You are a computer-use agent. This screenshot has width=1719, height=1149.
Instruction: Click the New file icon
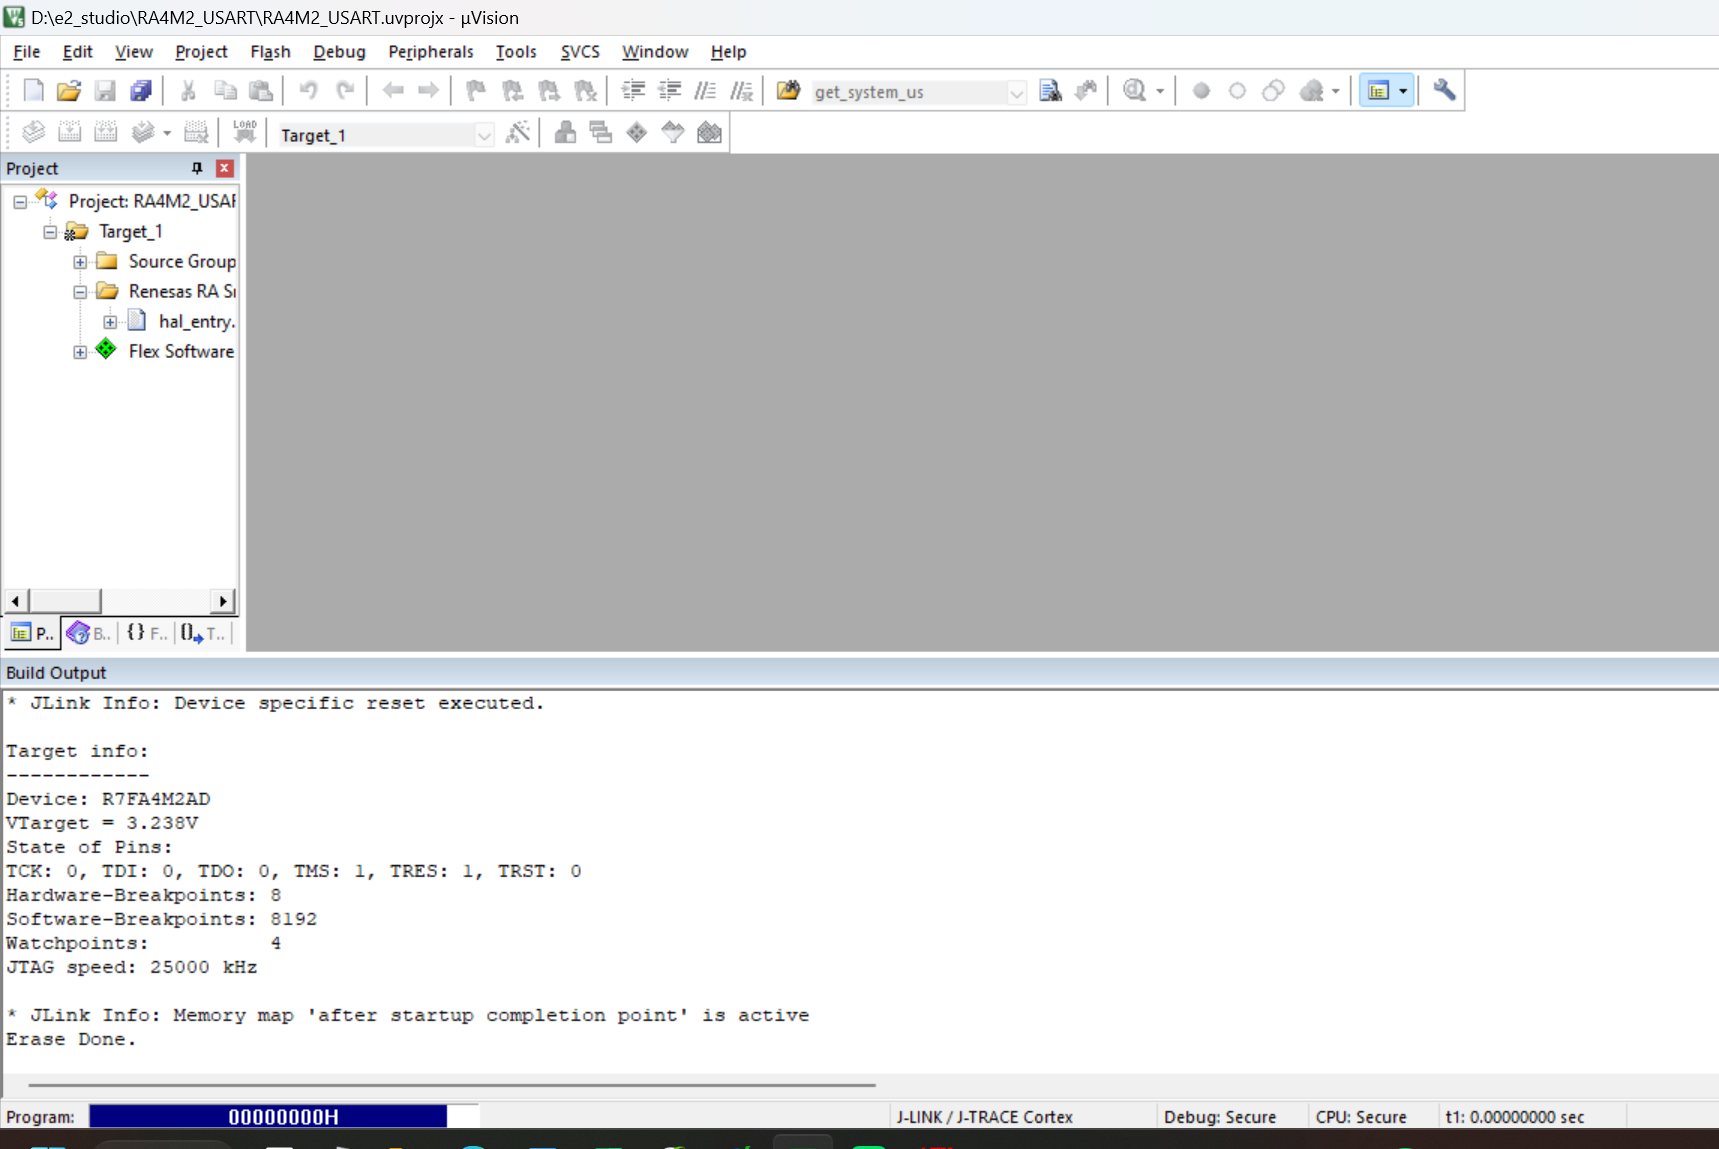(x=33, y=91)
